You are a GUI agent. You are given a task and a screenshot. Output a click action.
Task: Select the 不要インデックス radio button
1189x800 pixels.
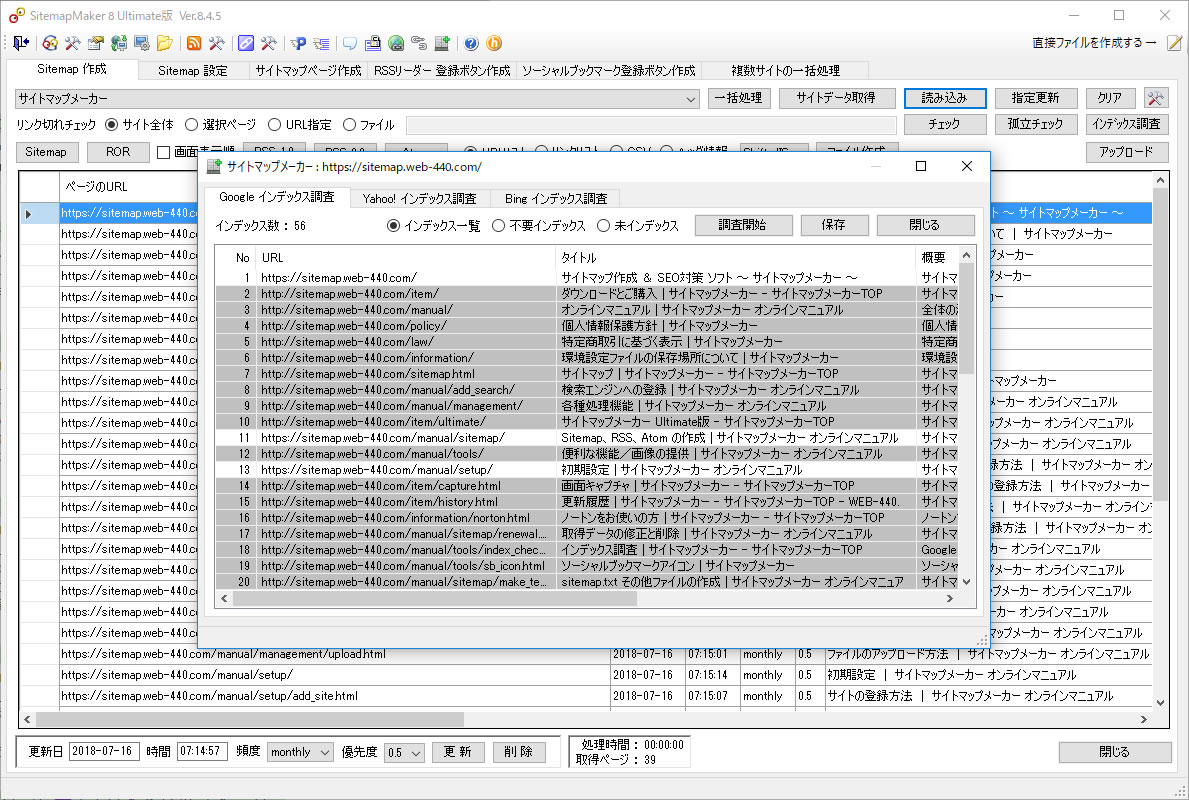(x=498, y=225)
